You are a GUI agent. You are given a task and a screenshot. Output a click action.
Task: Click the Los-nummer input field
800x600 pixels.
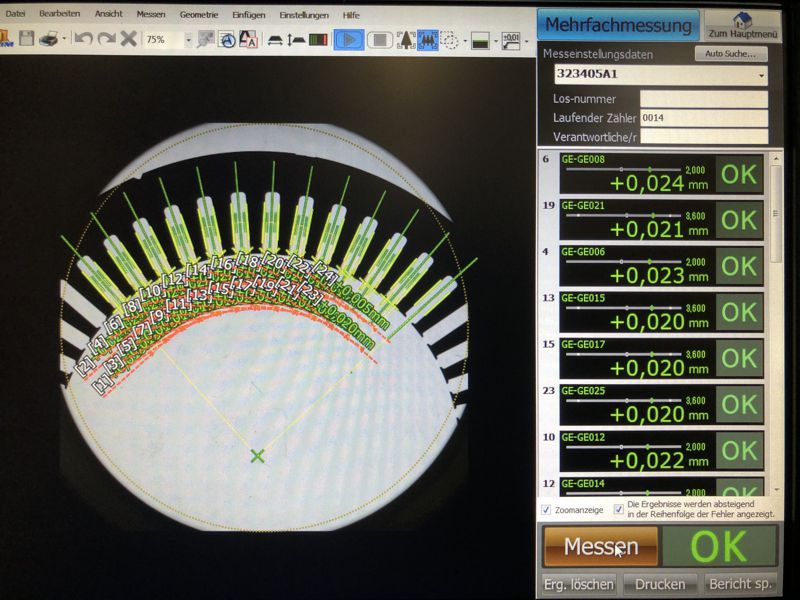point(703,99)
